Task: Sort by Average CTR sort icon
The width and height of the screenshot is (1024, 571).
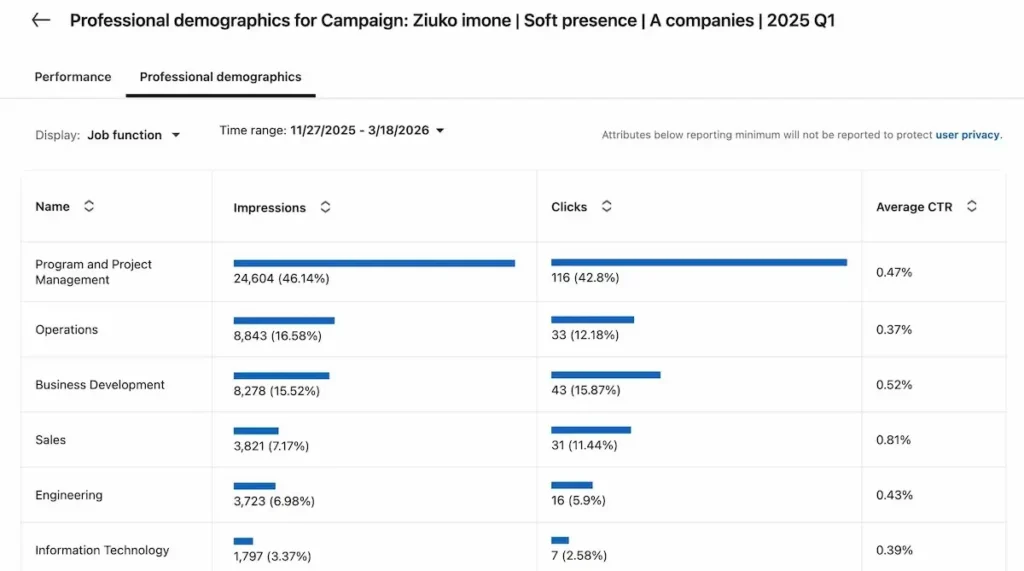Action: point(971,207)
